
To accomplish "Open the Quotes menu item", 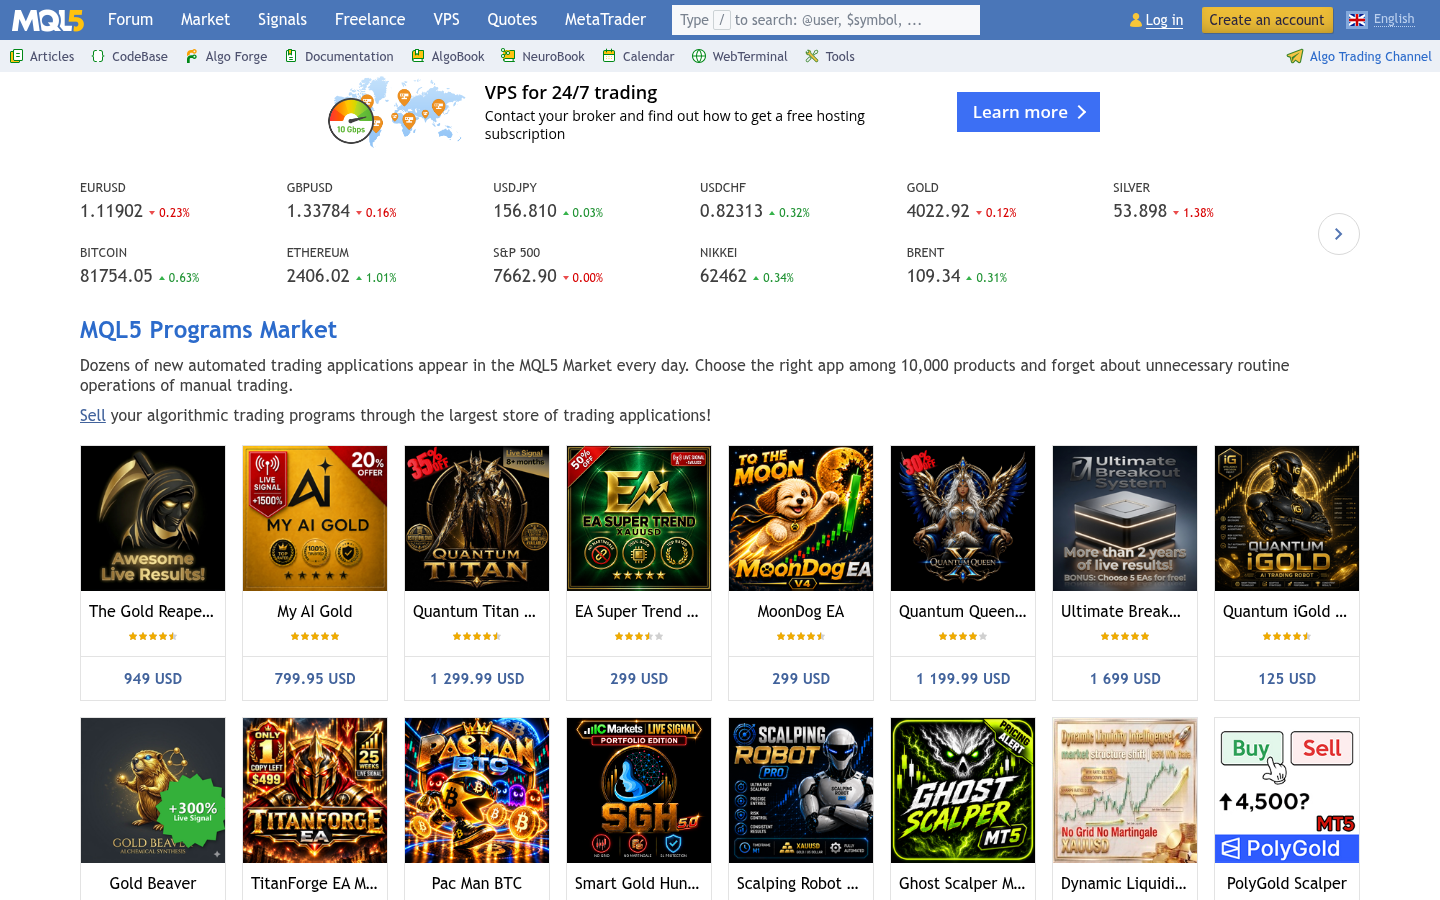I will click(512, 19).
